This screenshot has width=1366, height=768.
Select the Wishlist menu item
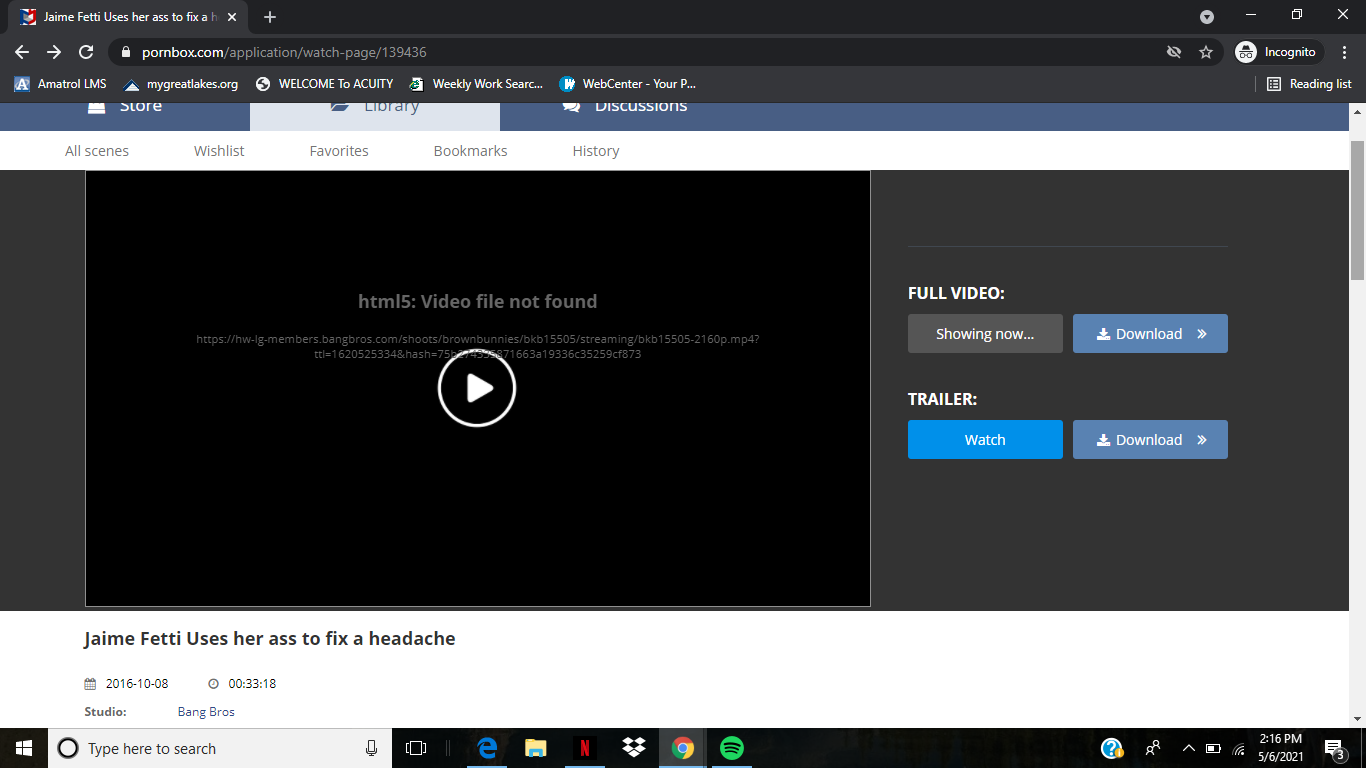[x=219, y=151]
